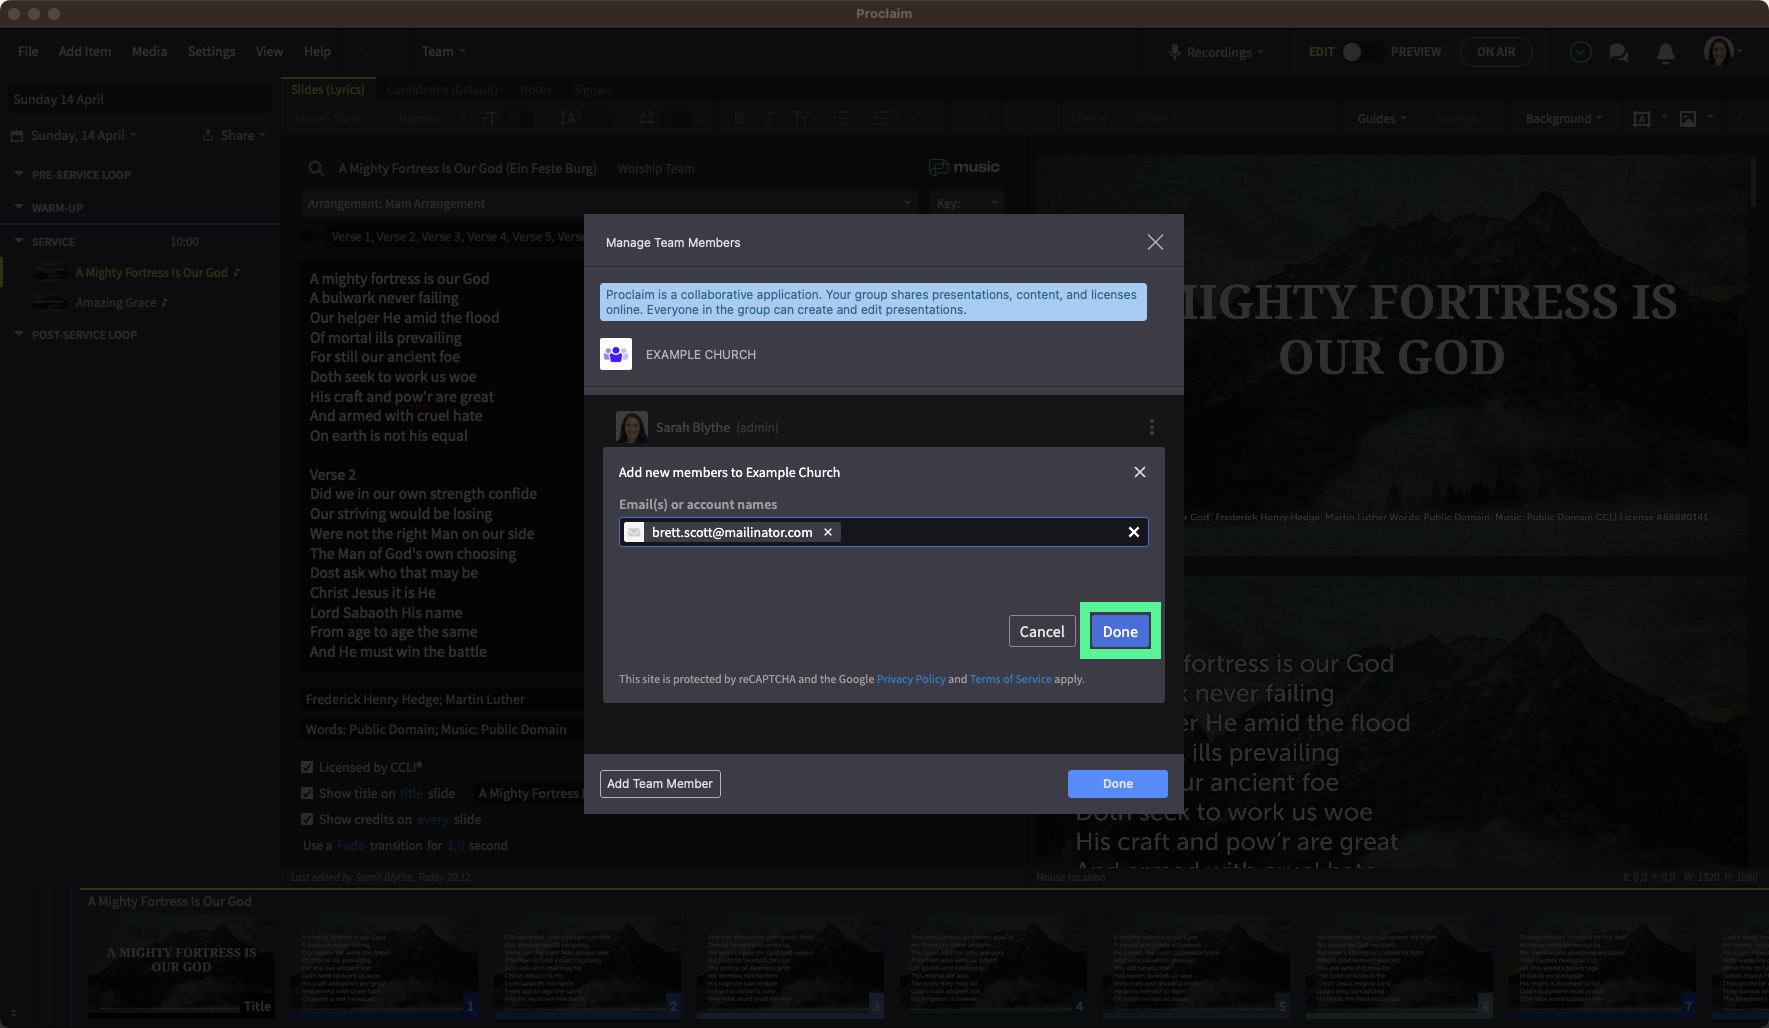Click the green sync status checkmark icon

pos(1581,52)
